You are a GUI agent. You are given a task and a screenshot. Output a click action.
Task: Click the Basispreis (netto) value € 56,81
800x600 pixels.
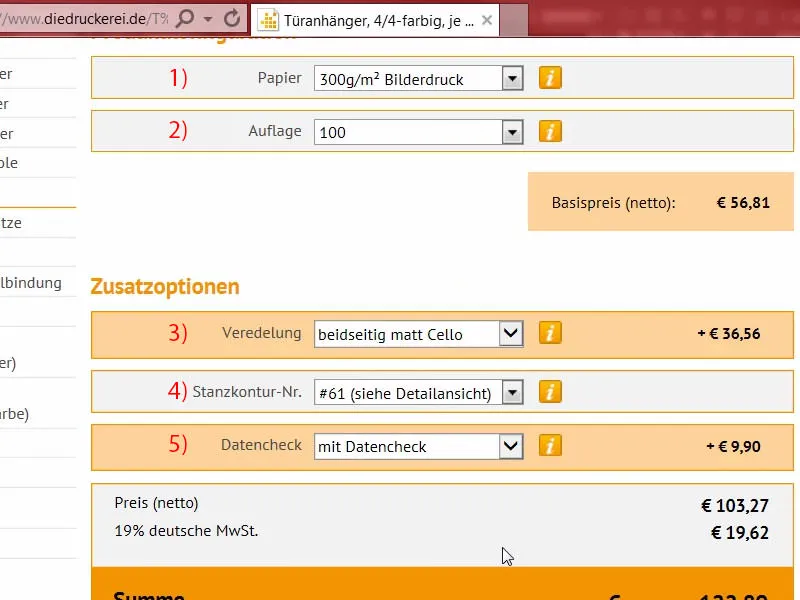click(x=743, y=203)
